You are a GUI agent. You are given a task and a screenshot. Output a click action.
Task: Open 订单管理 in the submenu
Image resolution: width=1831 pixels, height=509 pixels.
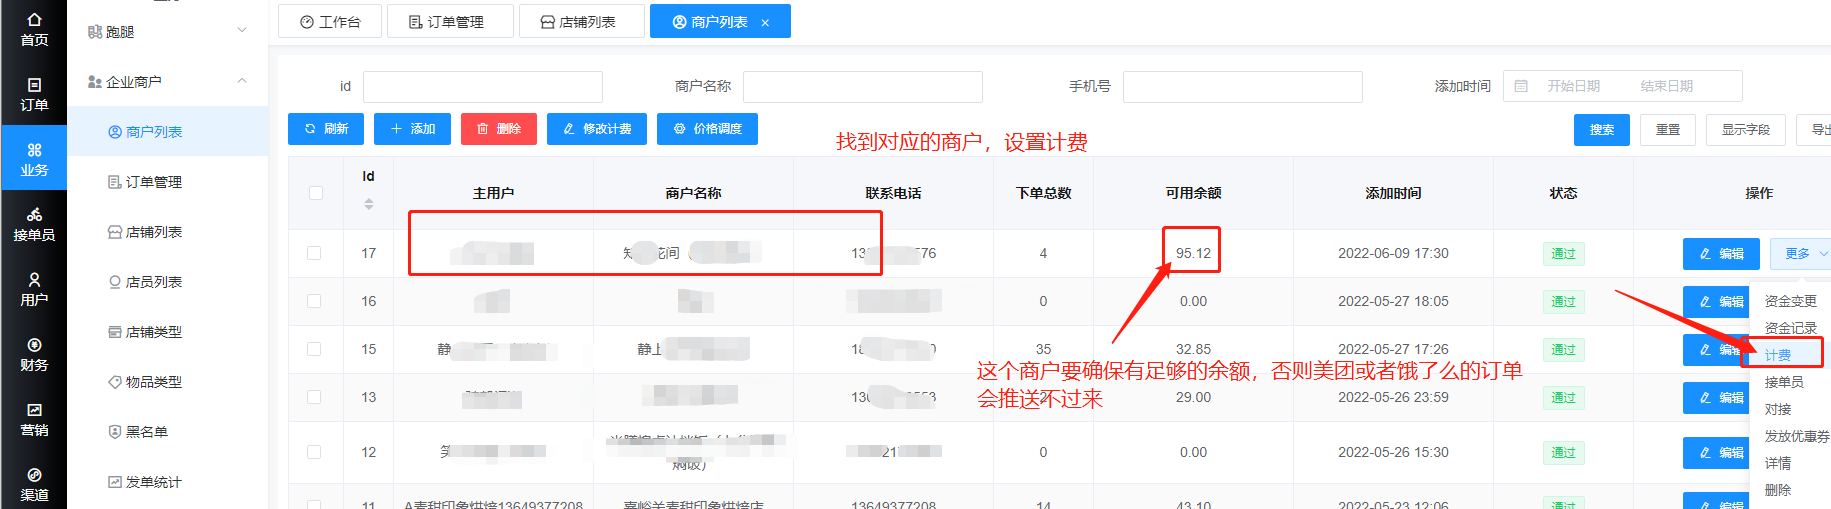point(167,182)
